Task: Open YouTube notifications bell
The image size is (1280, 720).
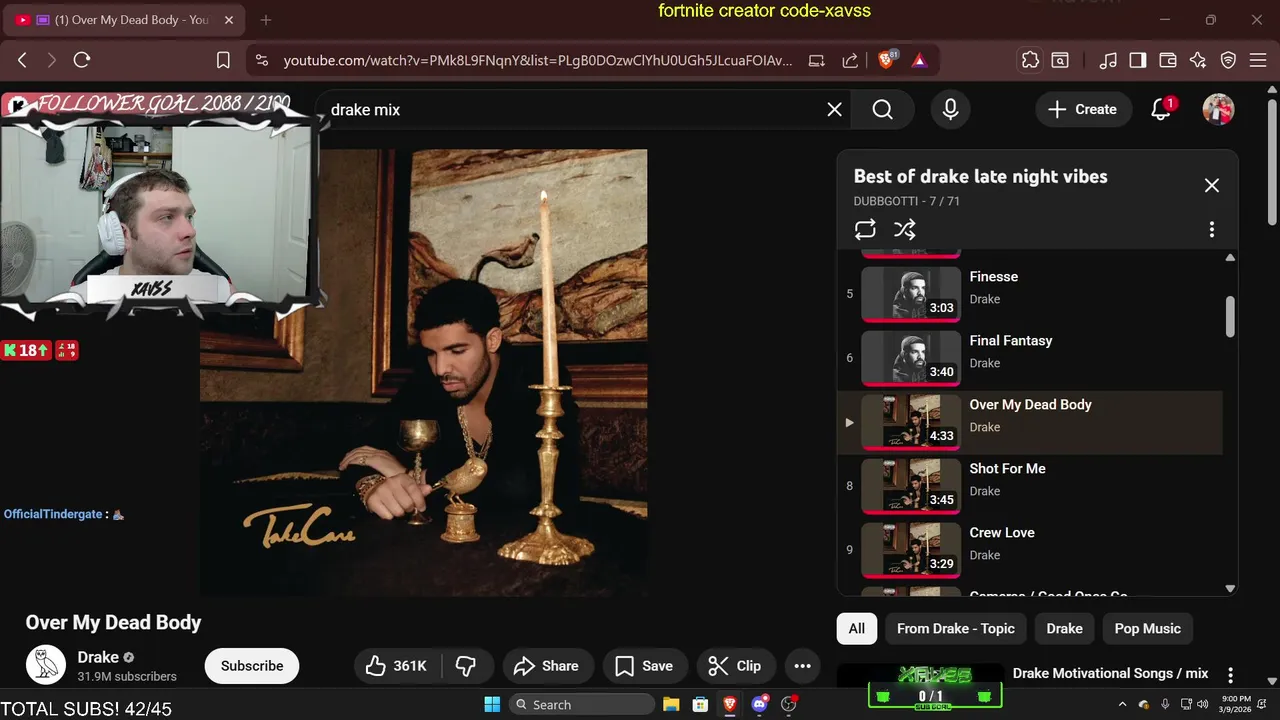Action: (x=1161, y=109)
